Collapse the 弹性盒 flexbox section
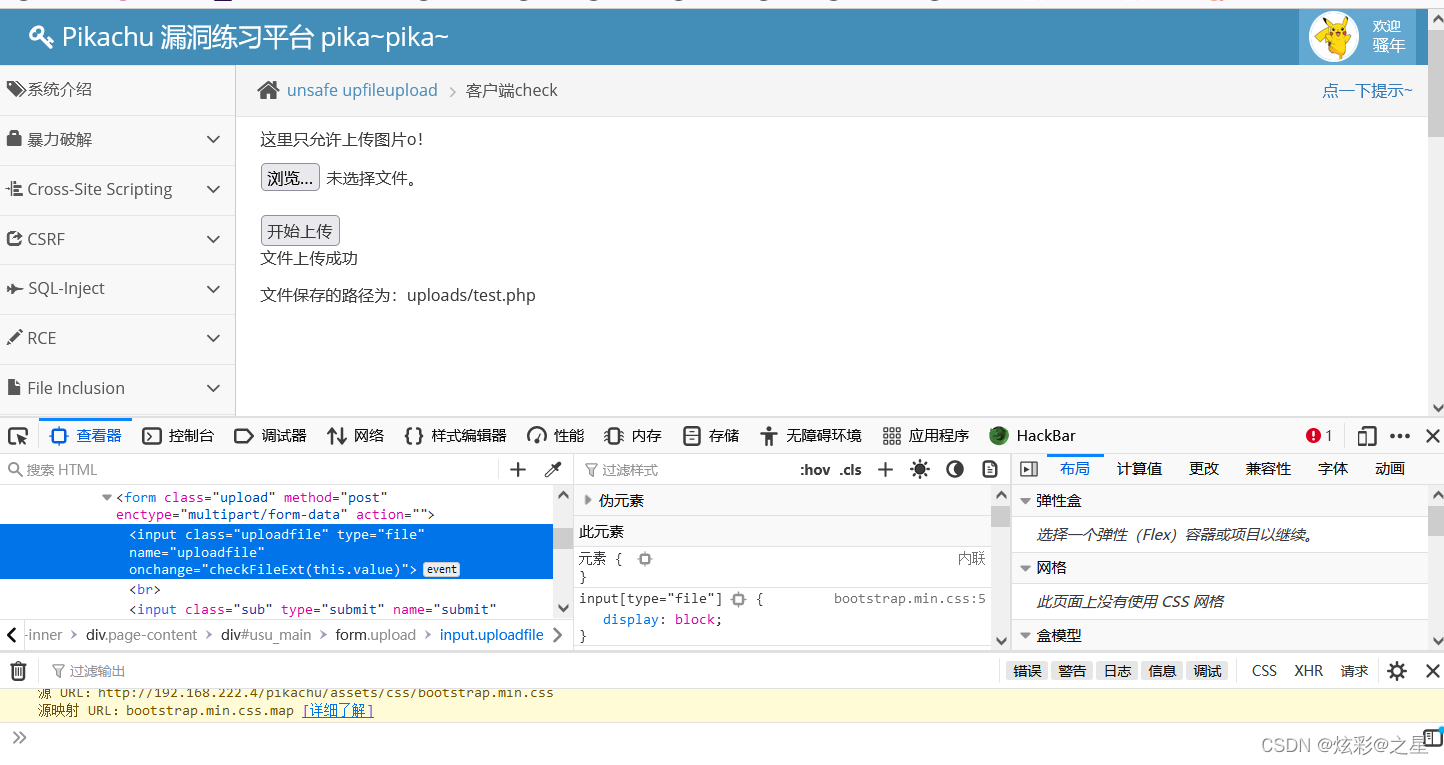Viewport: 1444px width, 765px height. tap(1026, 501)
